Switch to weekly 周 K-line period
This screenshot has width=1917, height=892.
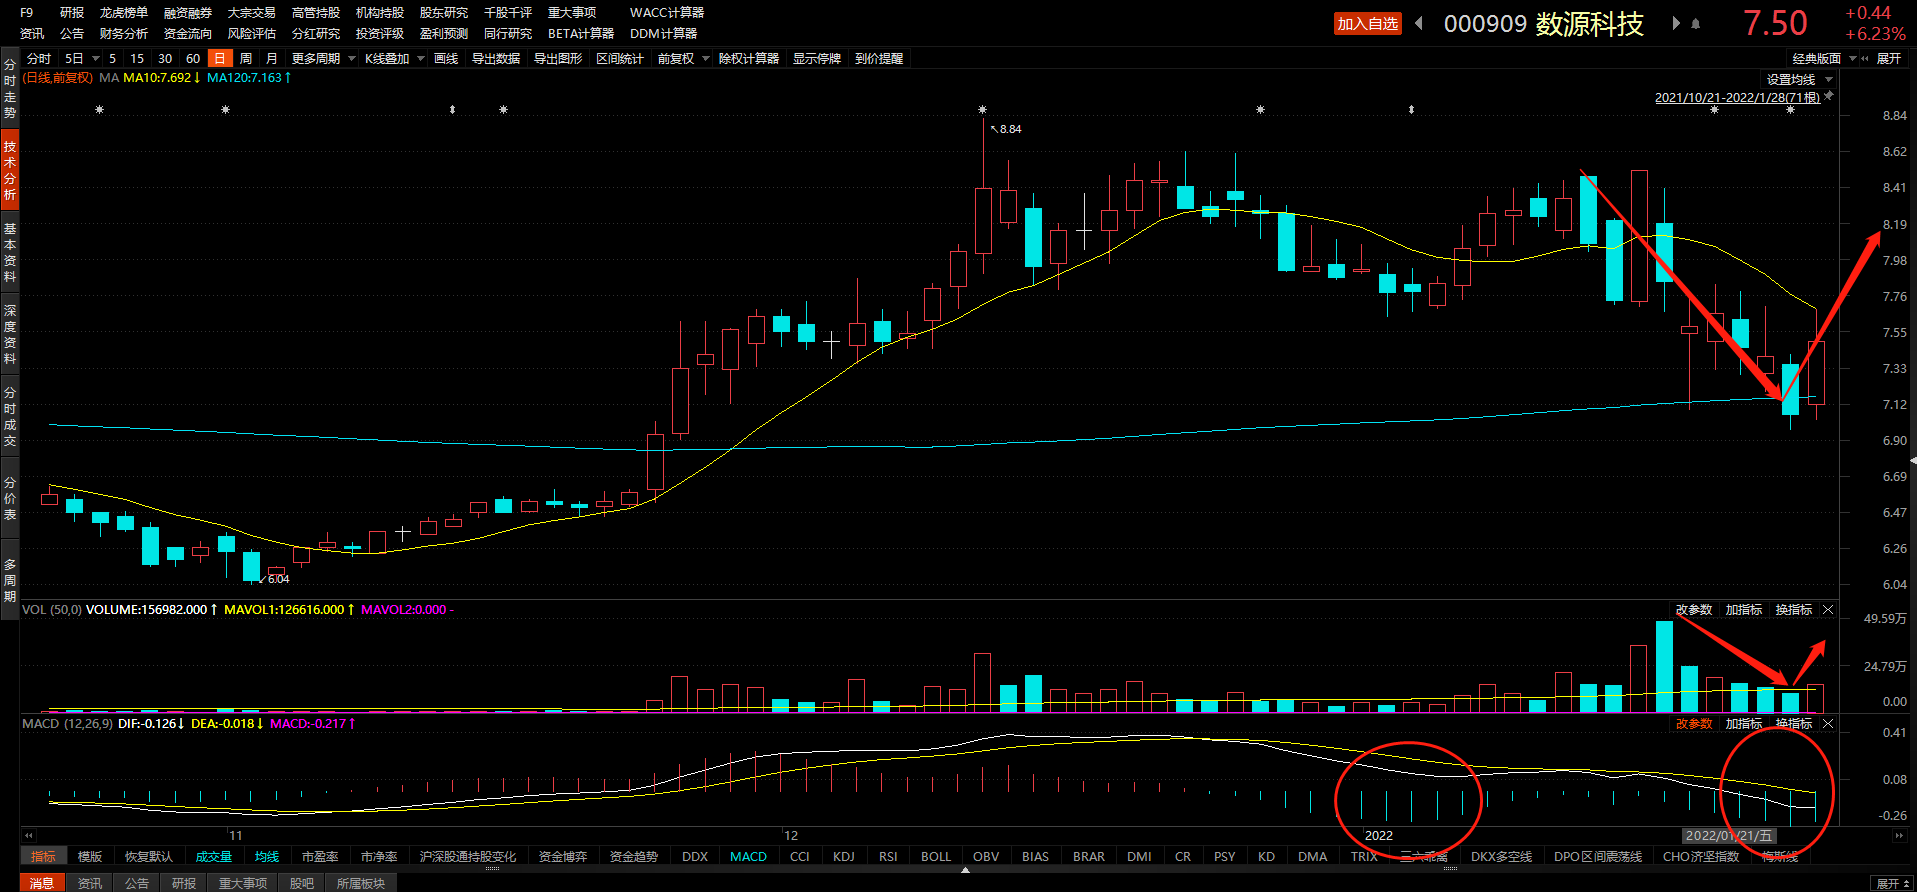[246, 59]
